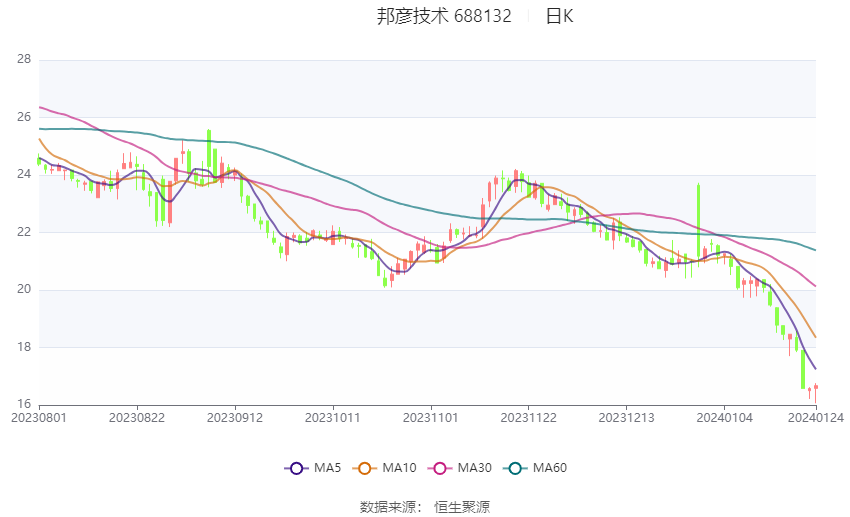850x517 pixels.
Task: Click the x-axis date label 20240124
Action: click(x=816, y=418)
